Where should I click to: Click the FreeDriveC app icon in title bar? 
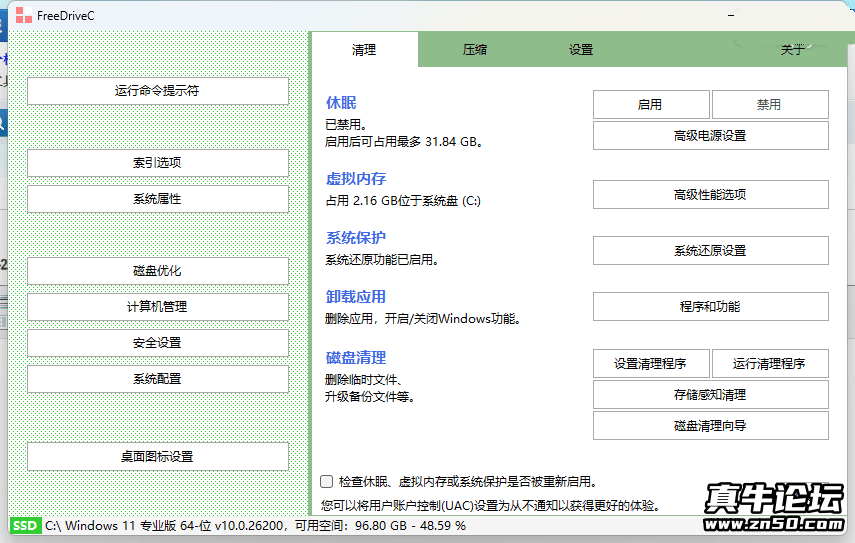click(22, 15)
